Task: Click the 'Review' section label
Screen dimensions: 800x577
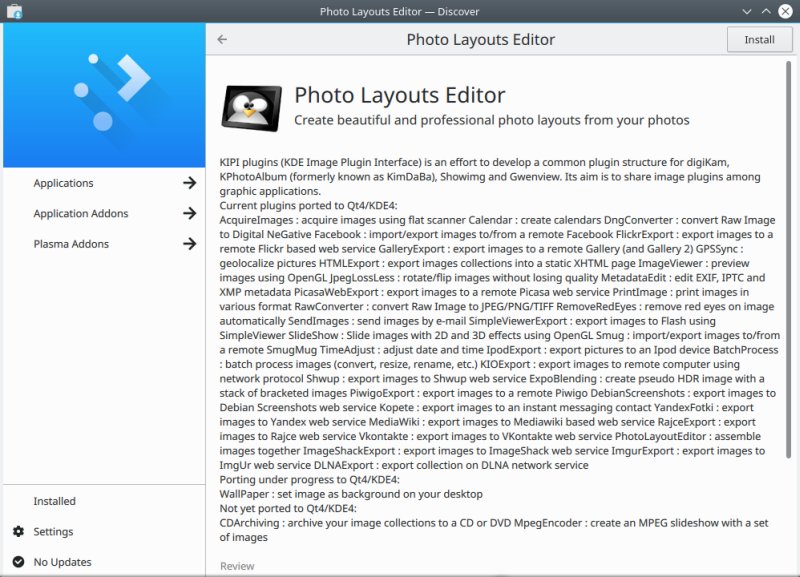Action: point(237,566)
